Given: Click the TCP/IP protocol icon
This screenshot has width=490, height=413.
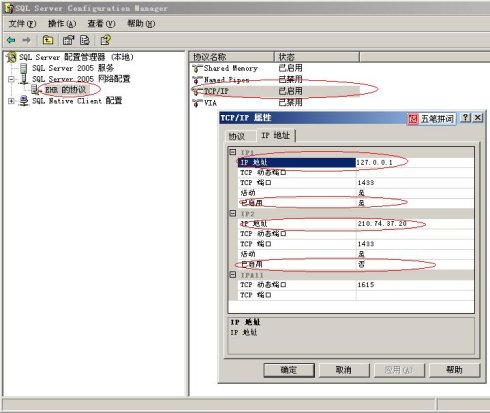Looking at the screenshot, I should click(x=197, y=91).
